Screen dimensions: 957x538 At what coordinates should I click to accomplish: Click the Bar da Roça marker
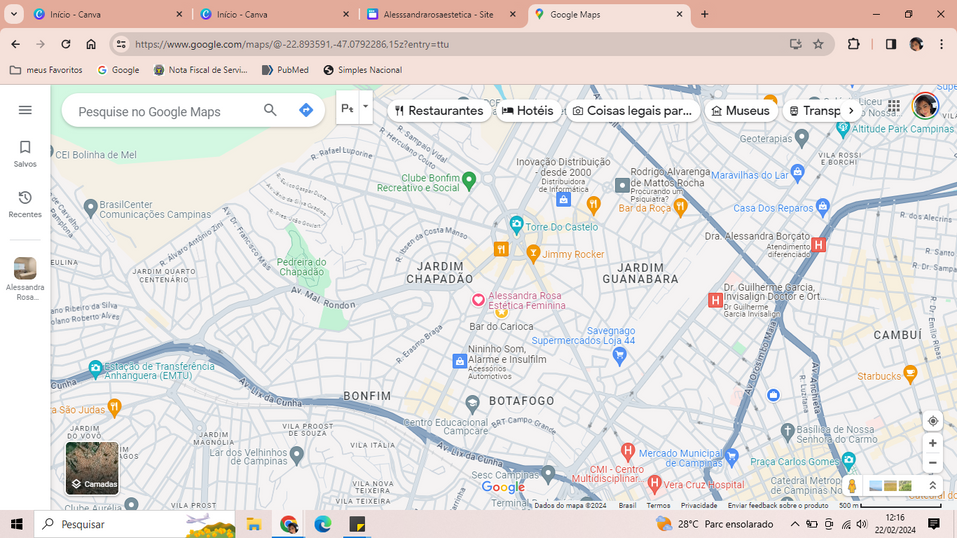click(680, 207)
